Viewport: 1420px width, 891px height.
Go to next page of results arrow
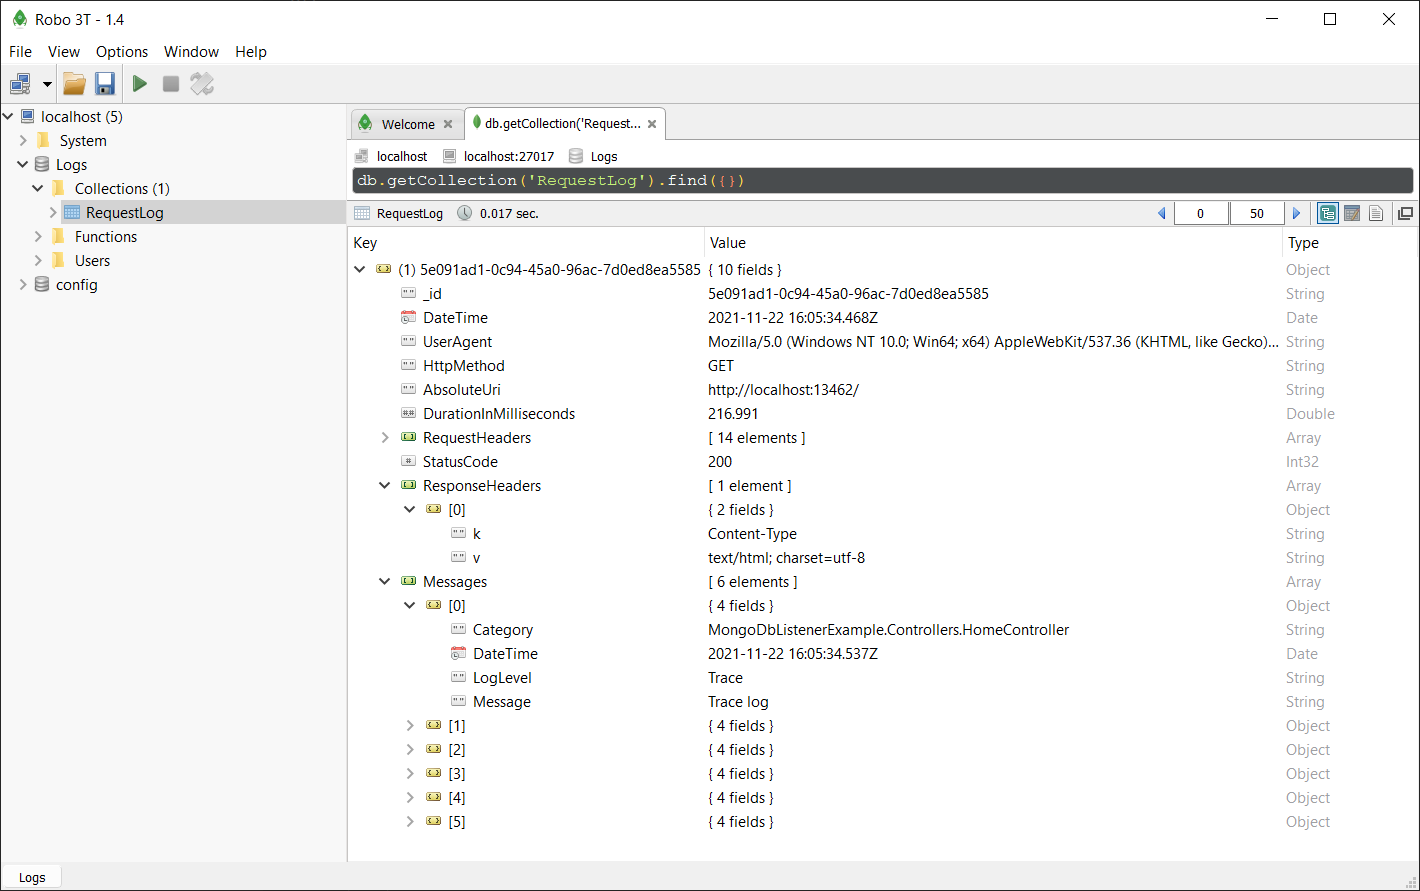1297,213
